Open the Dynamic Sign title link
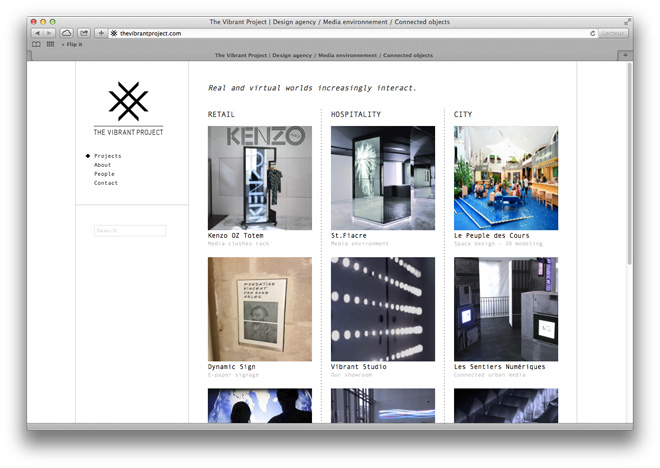 point(232,367)
